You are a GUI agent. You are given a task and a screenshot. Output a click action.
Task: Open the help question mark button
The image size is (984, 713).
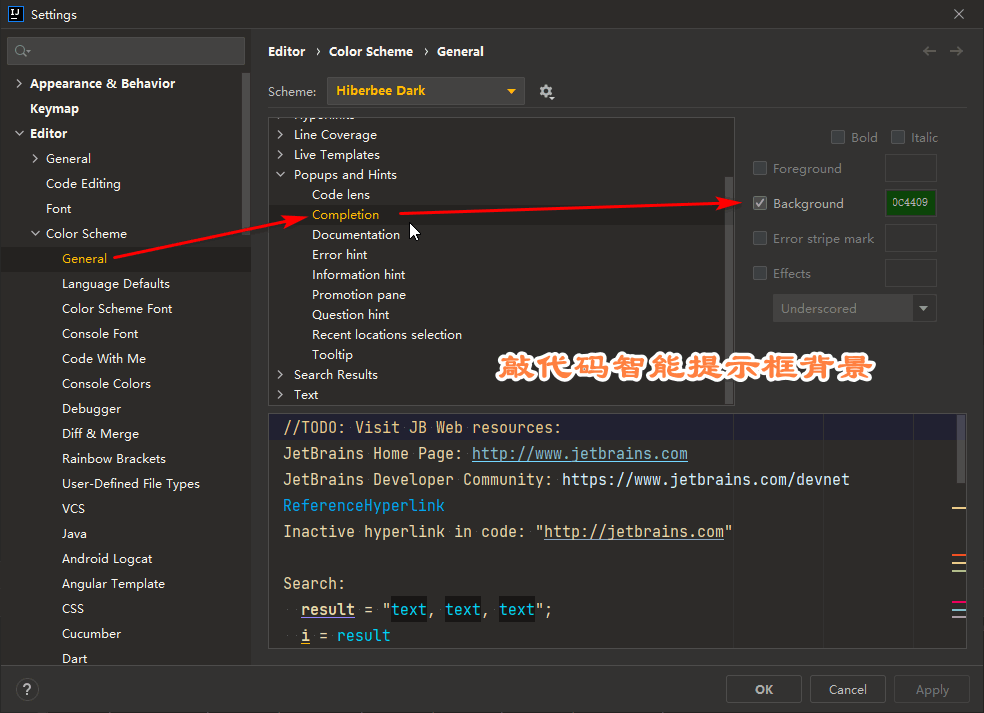pos(27,689)
